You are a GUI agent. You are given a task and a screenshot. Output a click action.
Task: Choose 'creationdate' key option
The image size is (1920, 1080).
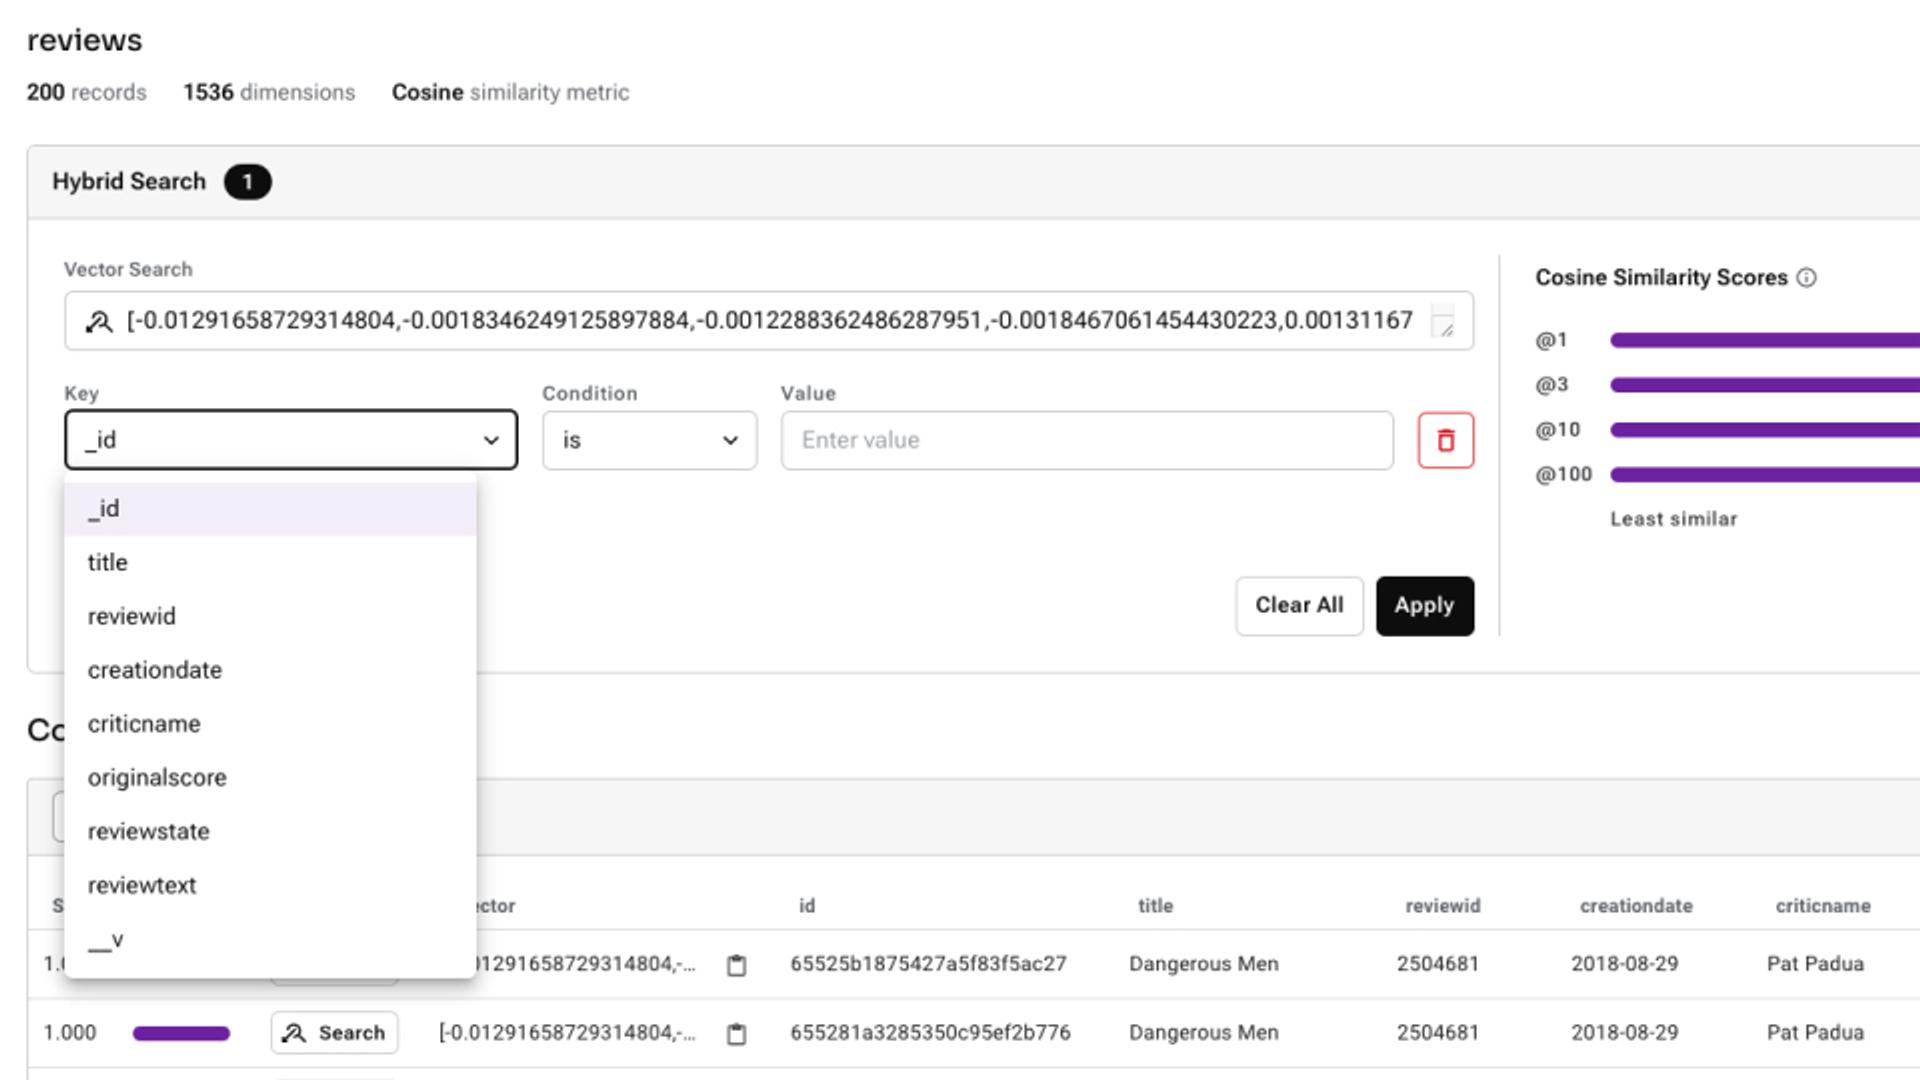coord(154,670)
